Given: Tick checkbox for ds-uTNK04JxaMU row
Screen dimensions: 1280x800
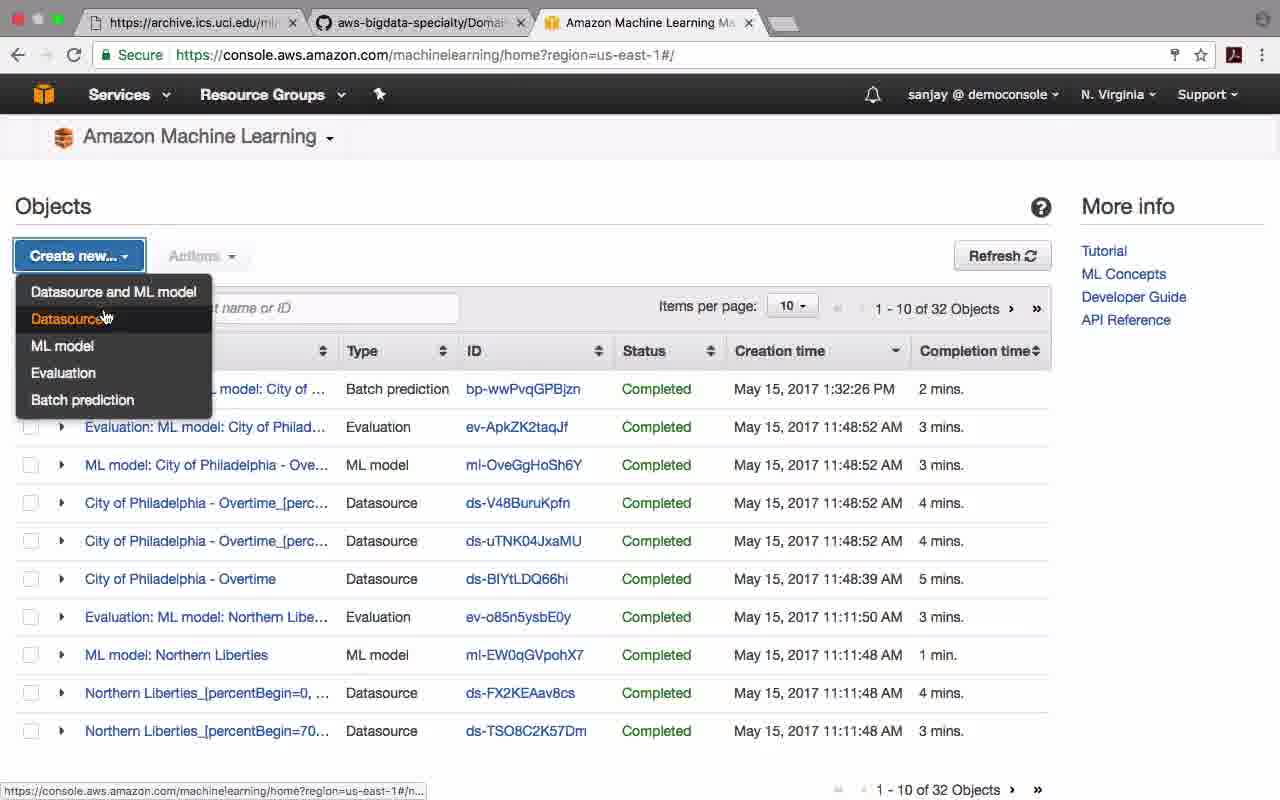Looking at the screenshot, I should click(x=31, y=541).
